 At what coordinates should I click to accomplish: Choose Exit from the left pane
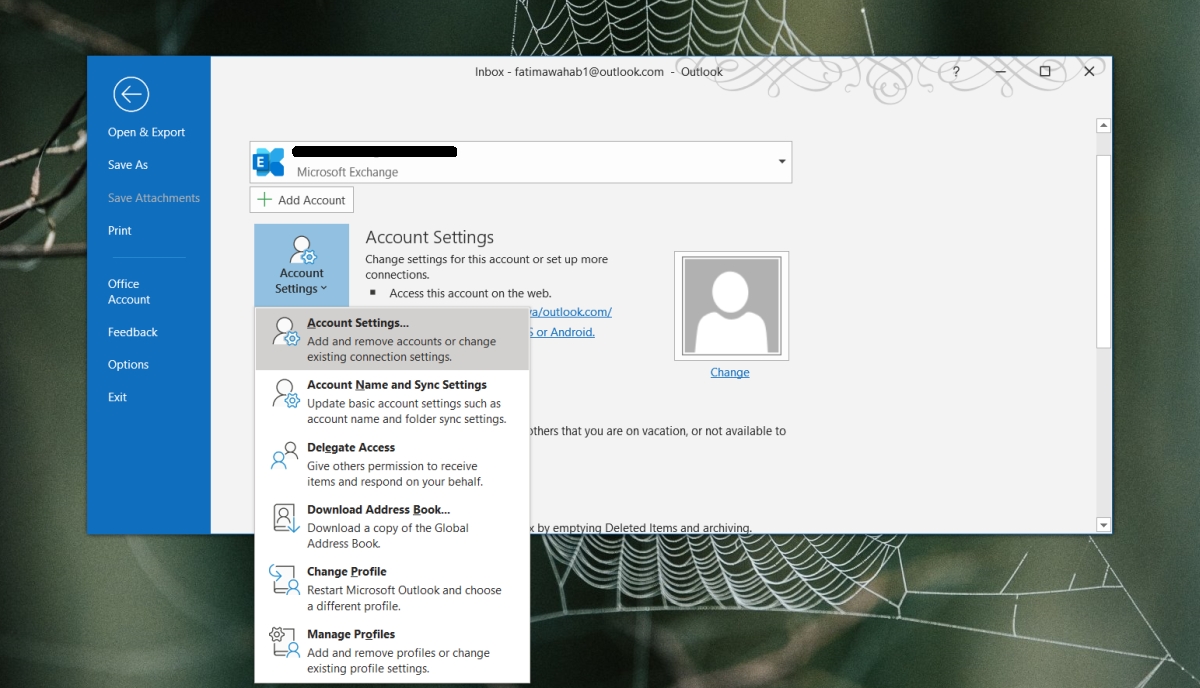coord(117,396)
